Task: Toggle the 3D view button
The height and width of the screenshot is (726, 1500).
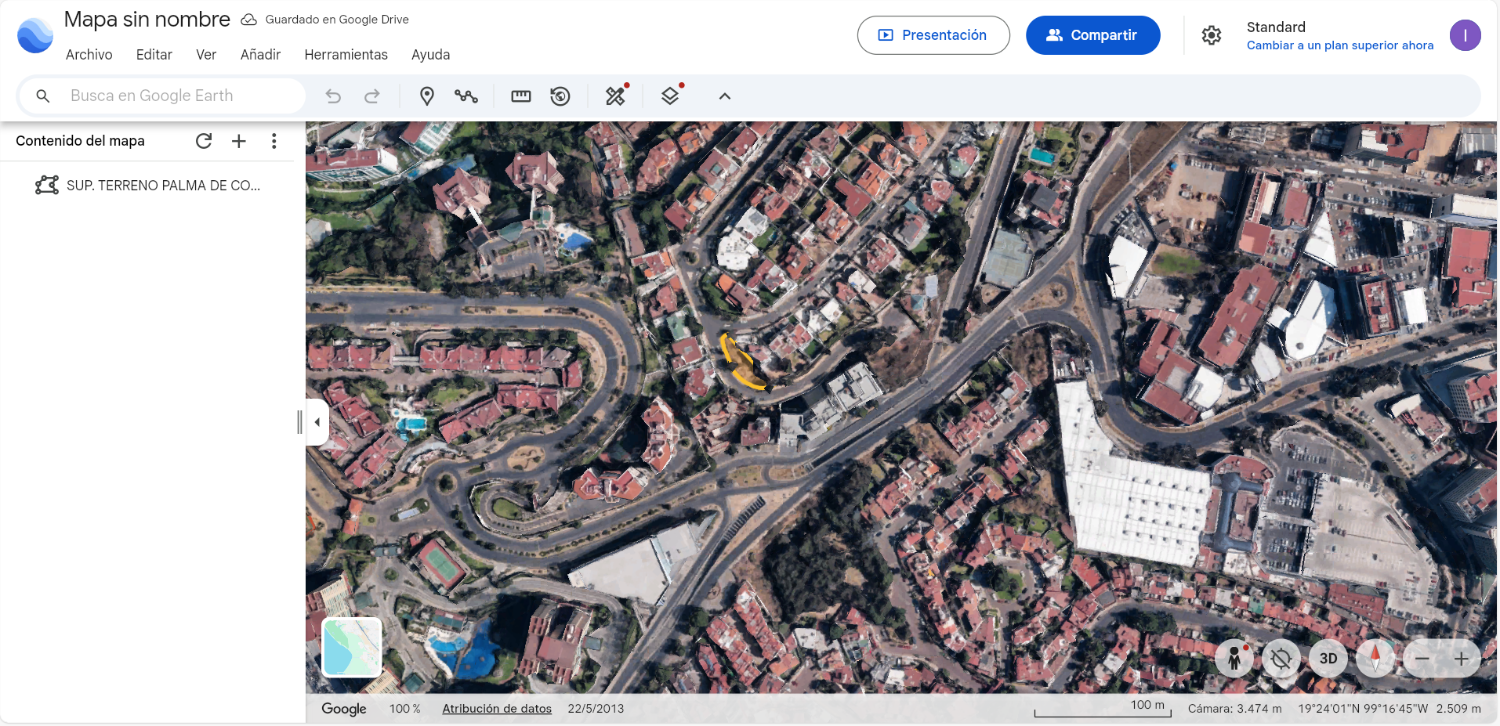Action: point(1328,658)
